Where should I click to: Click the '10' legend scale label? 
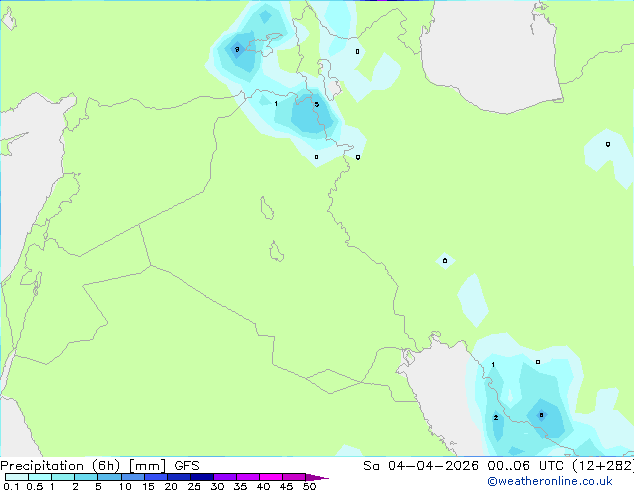pyautogui.click(x=125, y=486)
